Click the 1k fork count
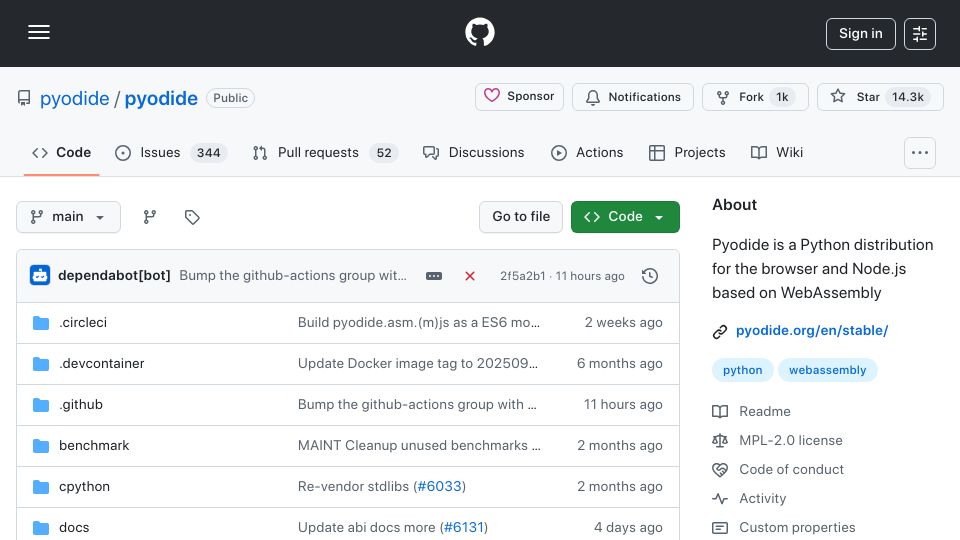Screen dimensions: 960x540 point(782,97)
